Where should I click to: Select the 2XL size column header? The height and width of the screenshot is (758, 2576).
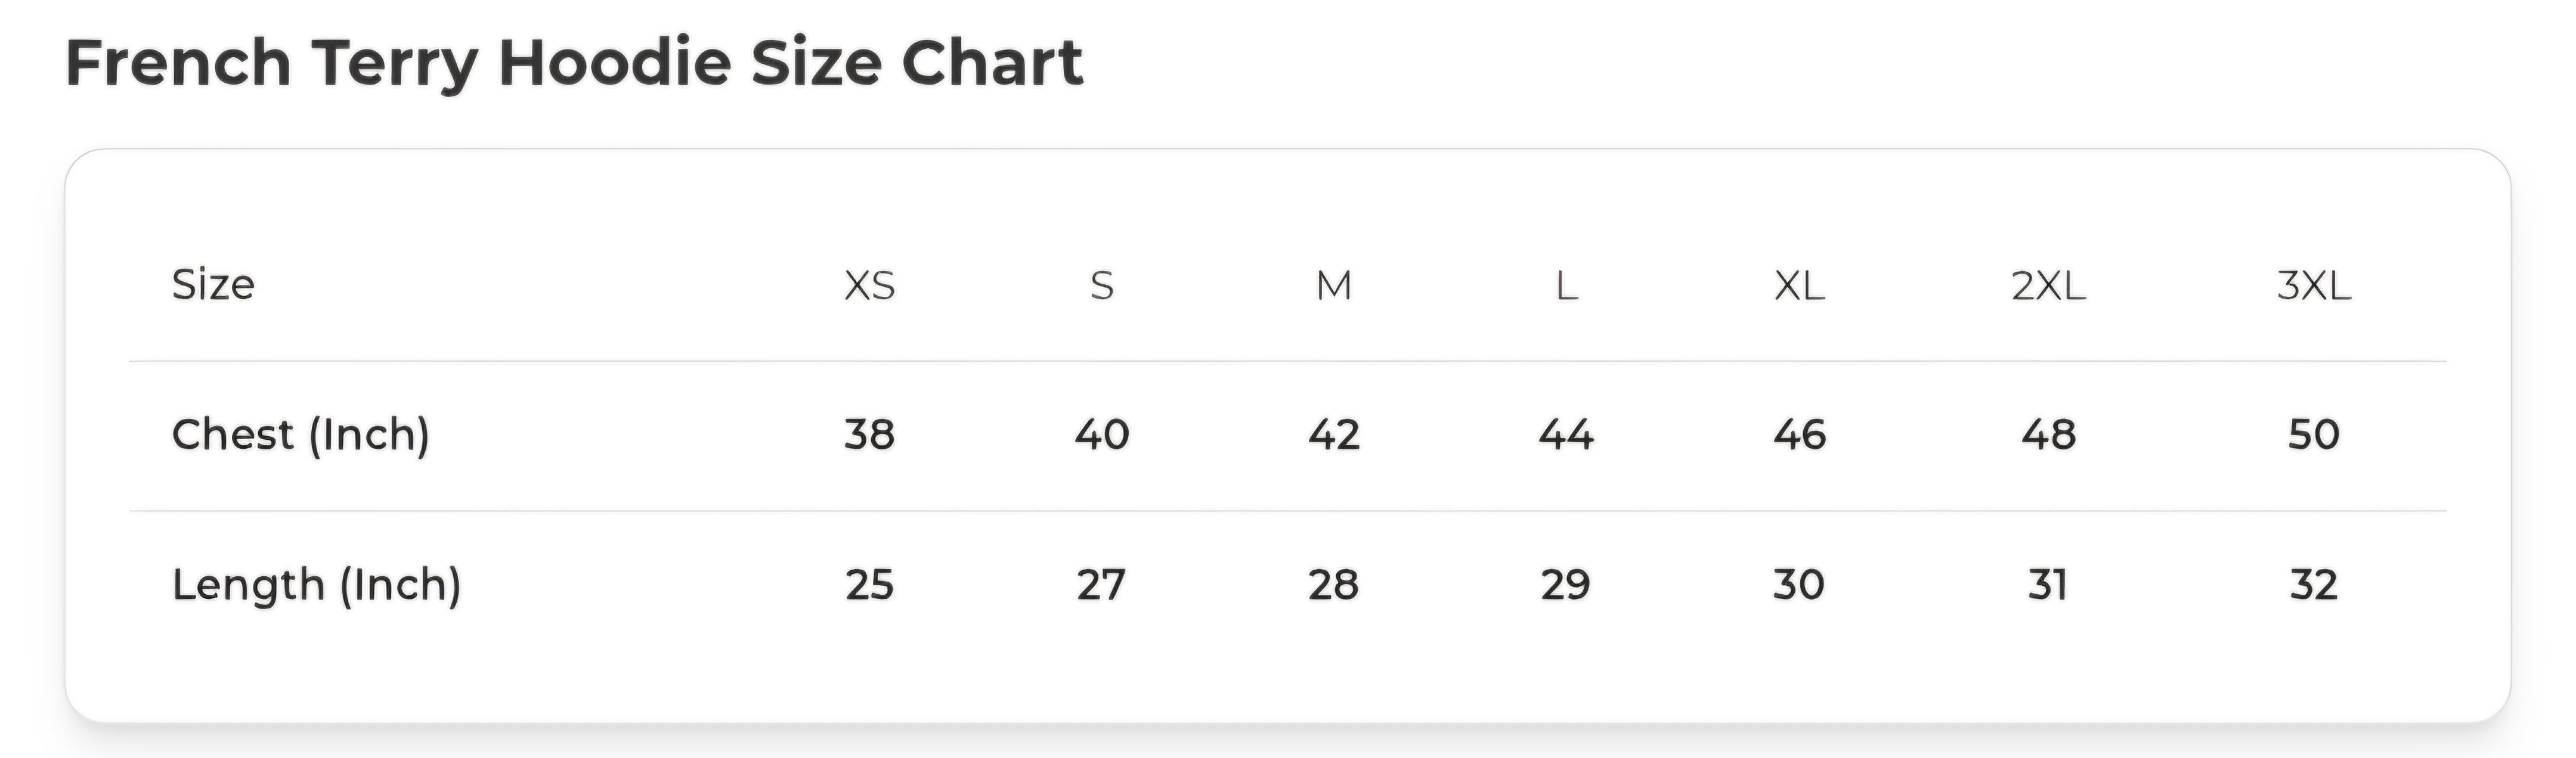pos(2048,287)
